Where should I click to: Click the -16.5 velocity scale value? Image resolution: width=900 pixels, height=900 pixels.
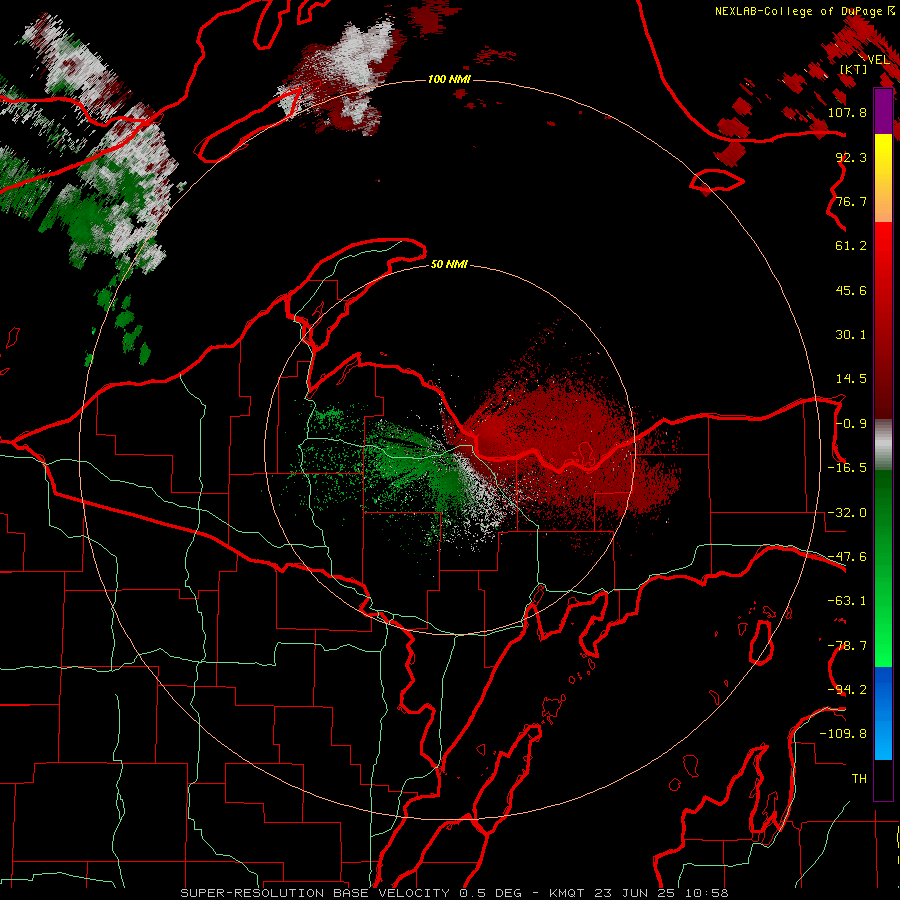pos(848,468)
